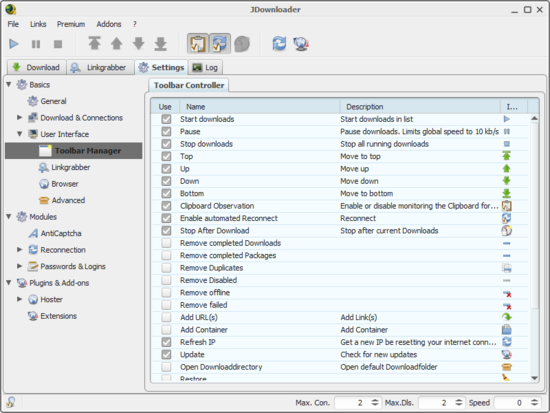The width and height of the screenshot is (550, 413).
Task: Click the Move down arrow toolbar icon
Action: 139,44
